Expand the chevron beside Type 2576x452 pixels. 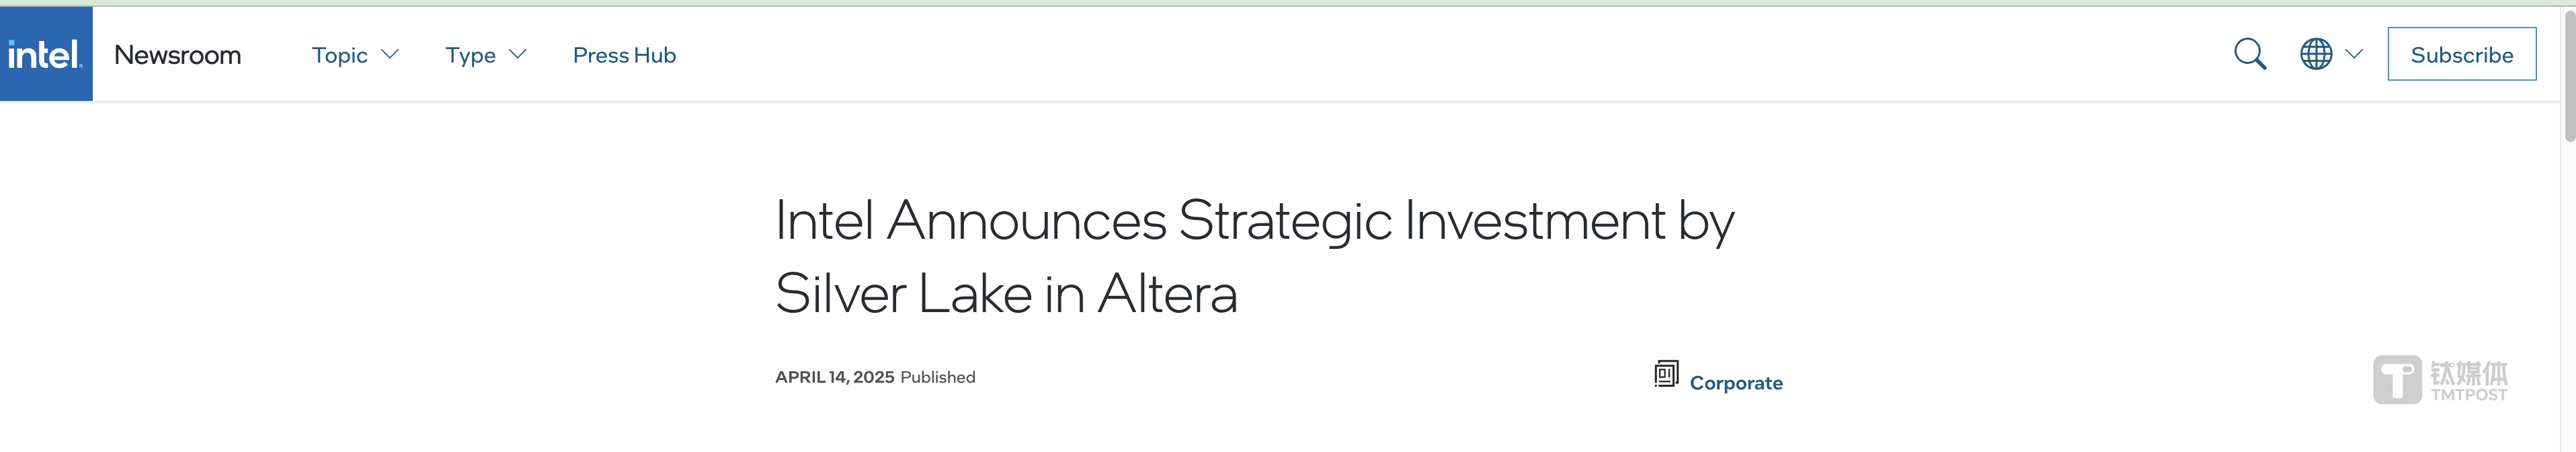coord(517,54)
